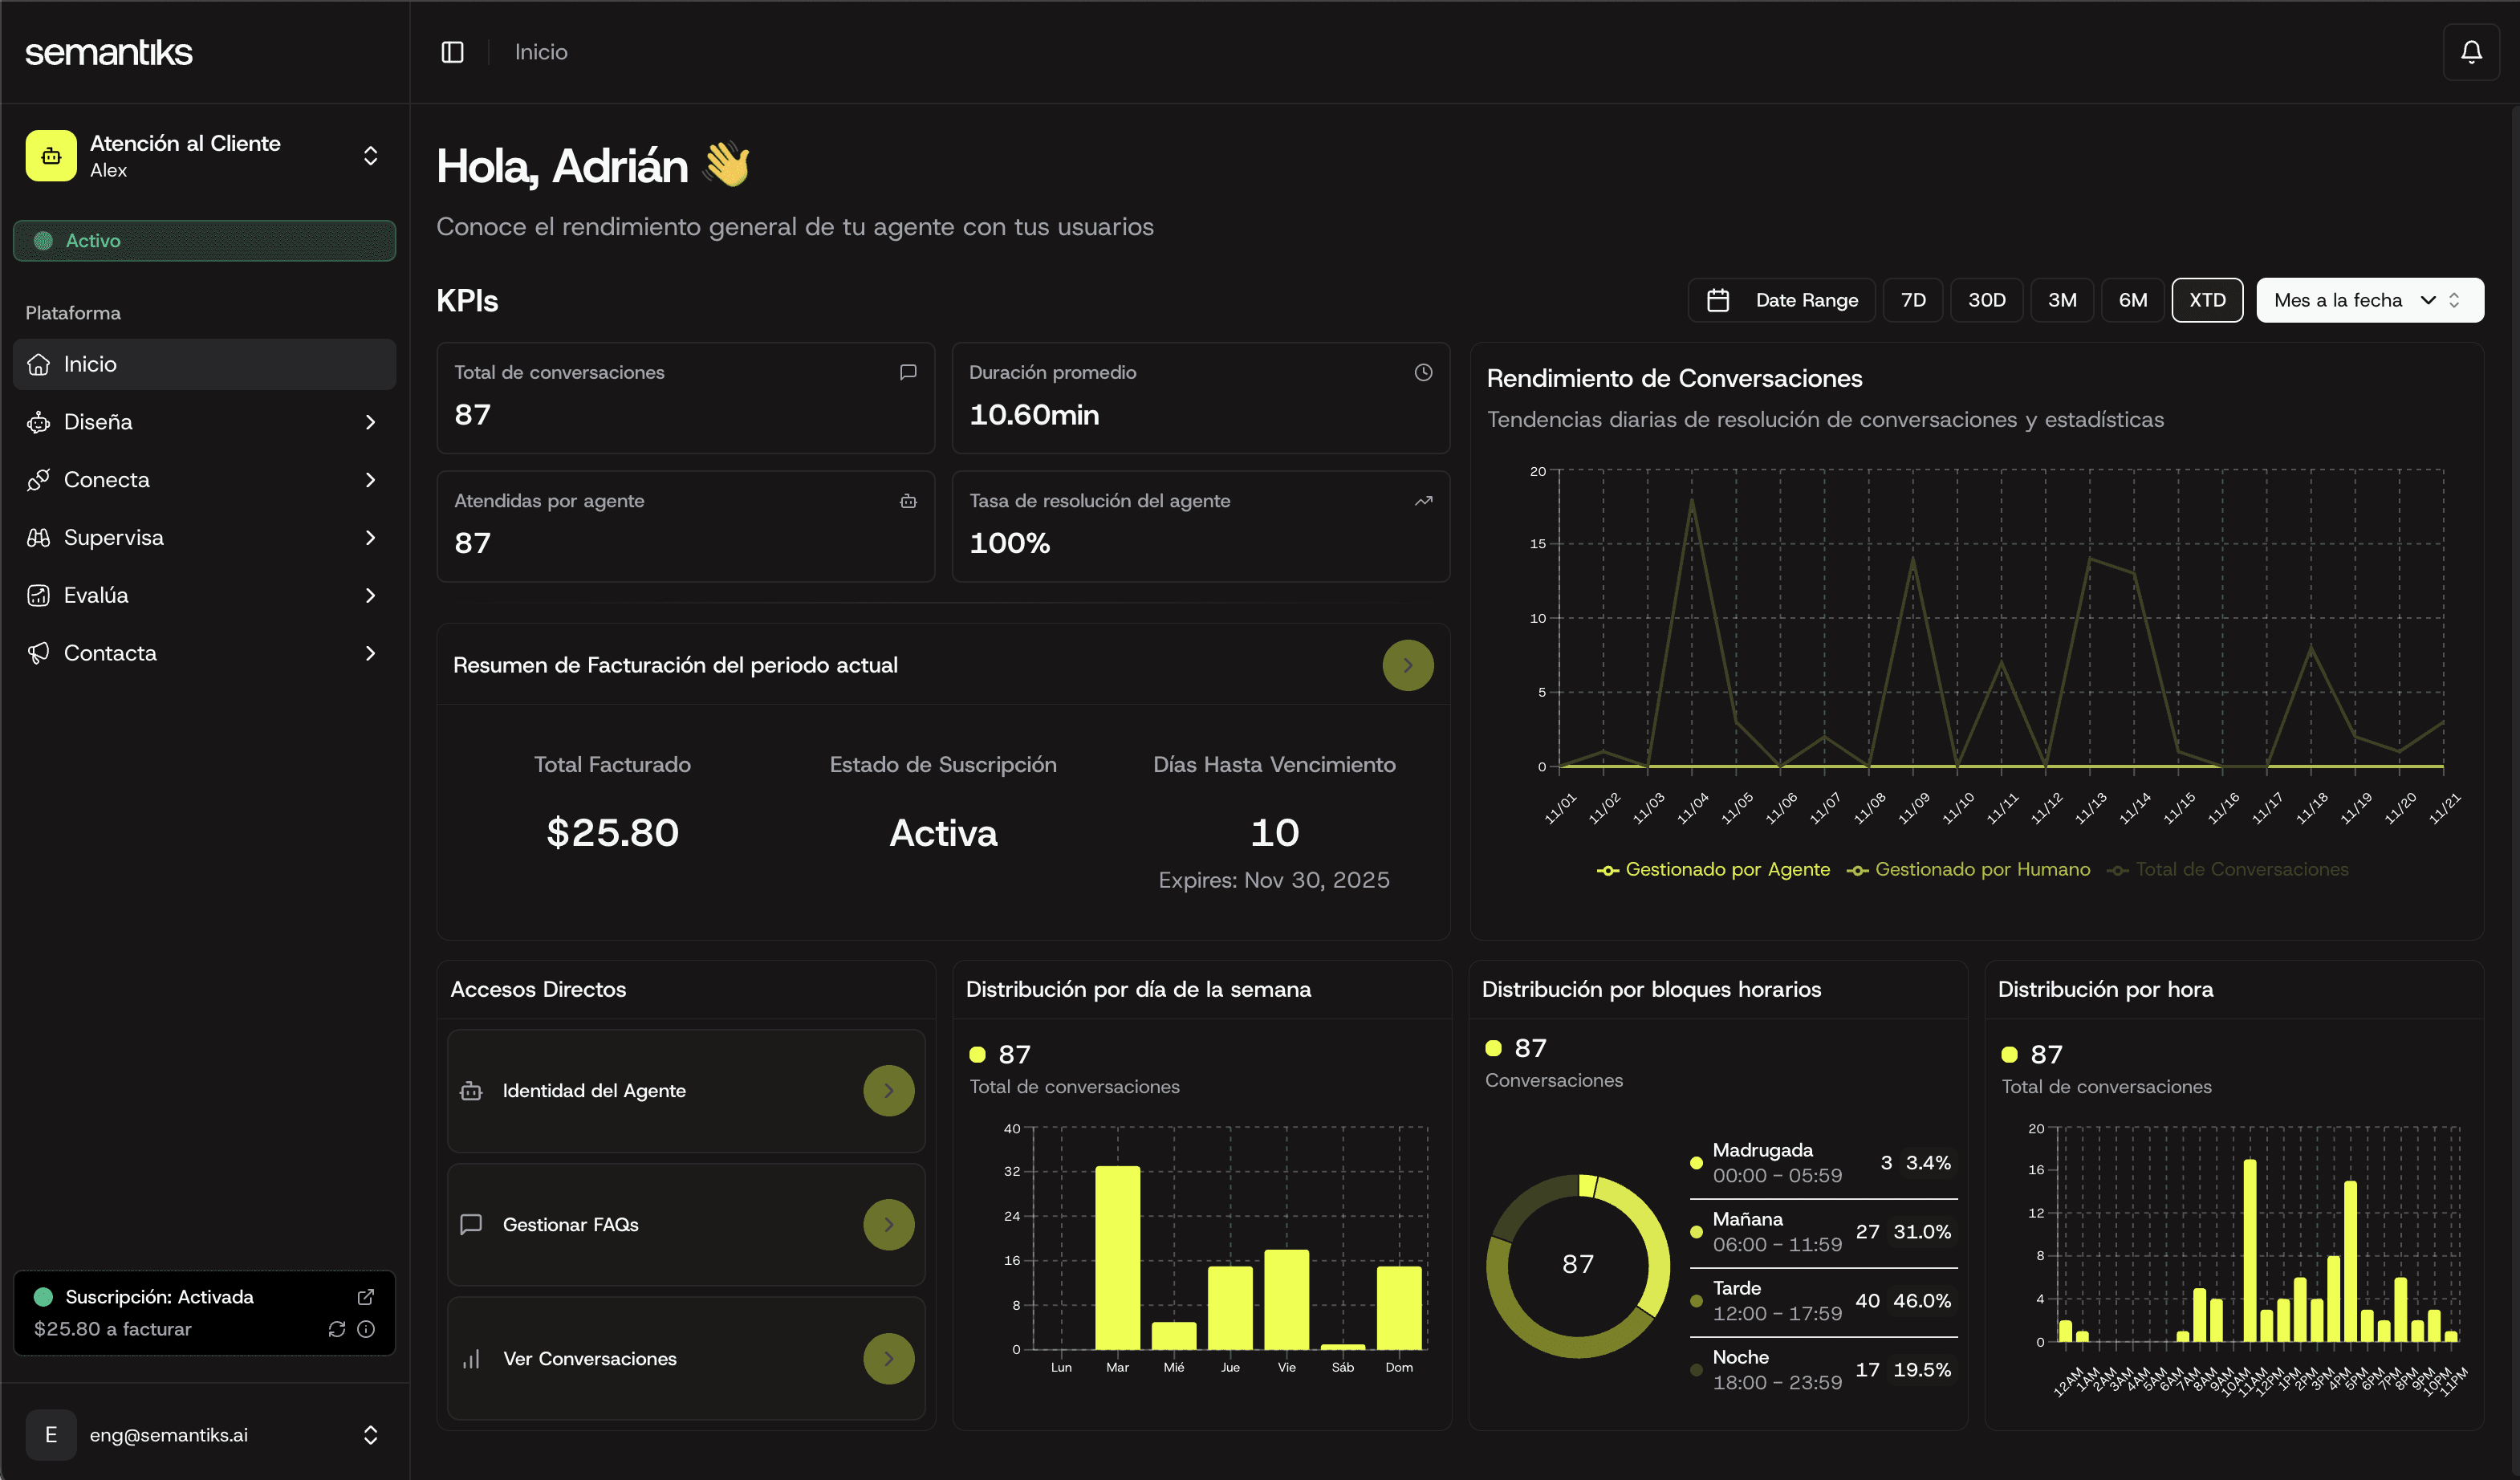Viewport: 2520px width, 1480px height.
Task: Click the Date Range button
Action: pyautogui.click(x=1781, y=300)
